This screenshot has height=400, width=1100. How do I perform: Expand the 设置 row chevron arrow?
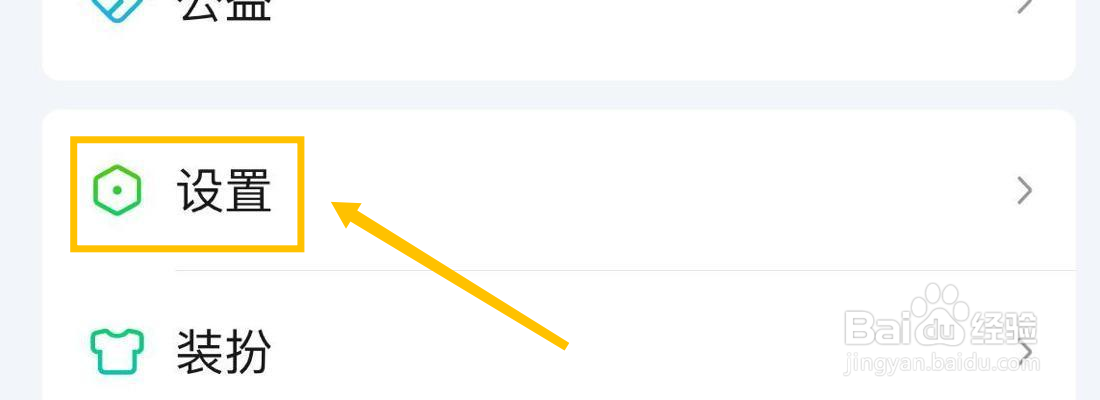[1024, 190]
